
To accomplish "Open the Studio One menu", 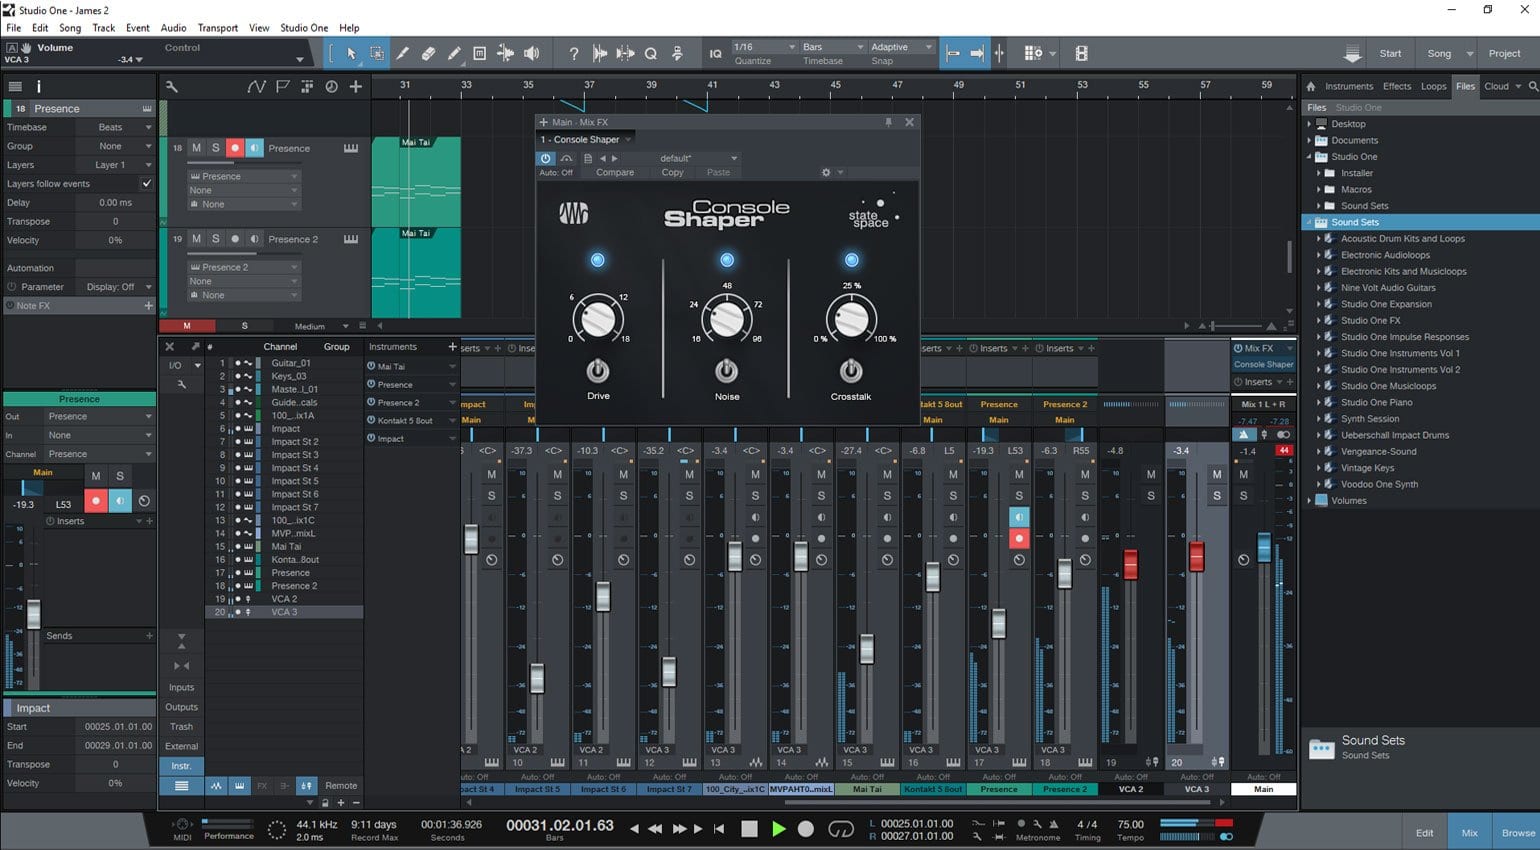I will click(x=305, y=28).
